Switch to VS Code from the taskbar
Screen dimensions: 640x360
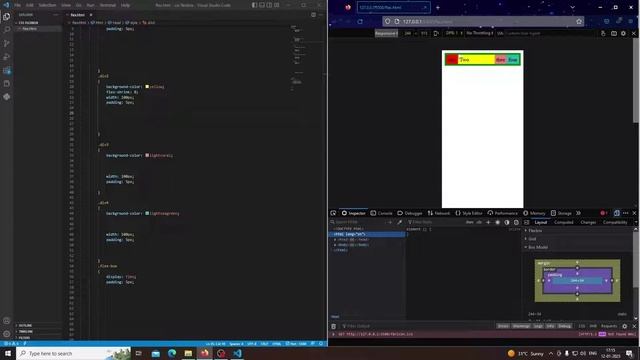pos(237,353)
